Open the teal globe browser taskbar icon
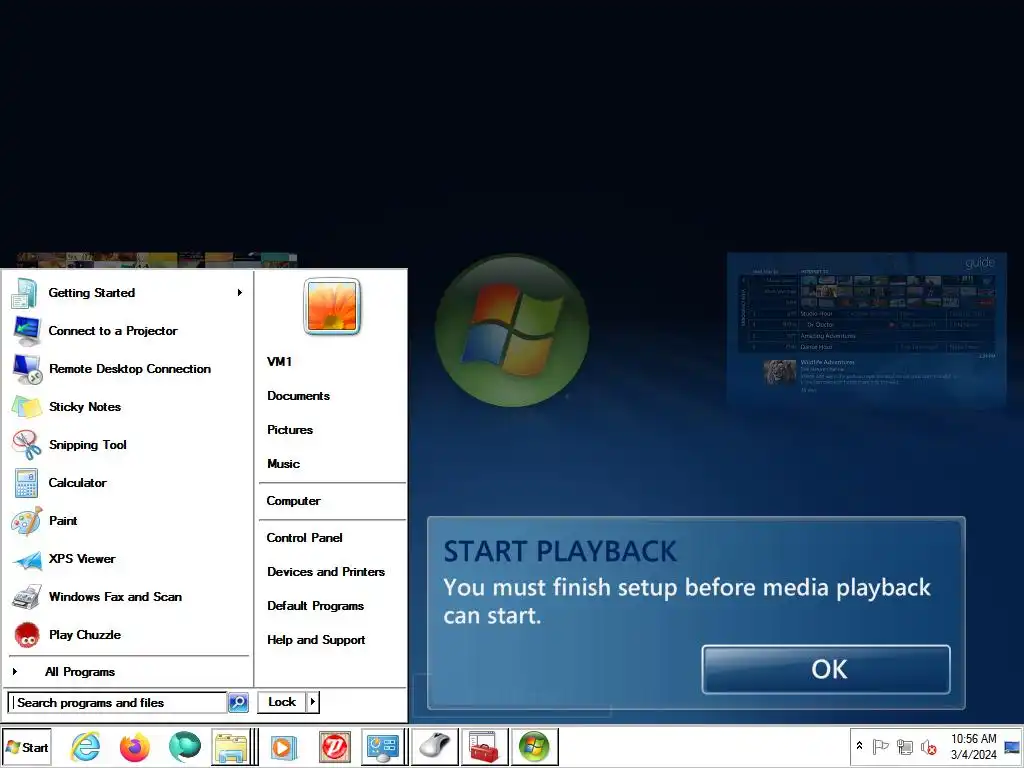1024x768 pixels. tap(185, 747)
